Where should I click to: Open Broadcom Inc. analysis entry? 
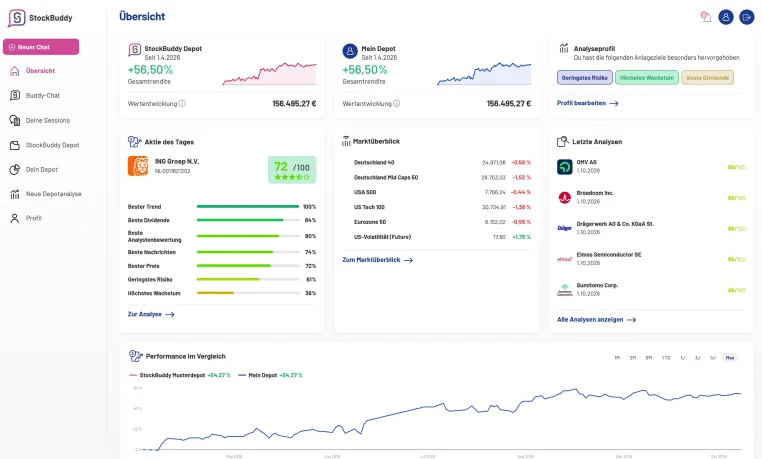pyautogui.click(x=651, y=198)
